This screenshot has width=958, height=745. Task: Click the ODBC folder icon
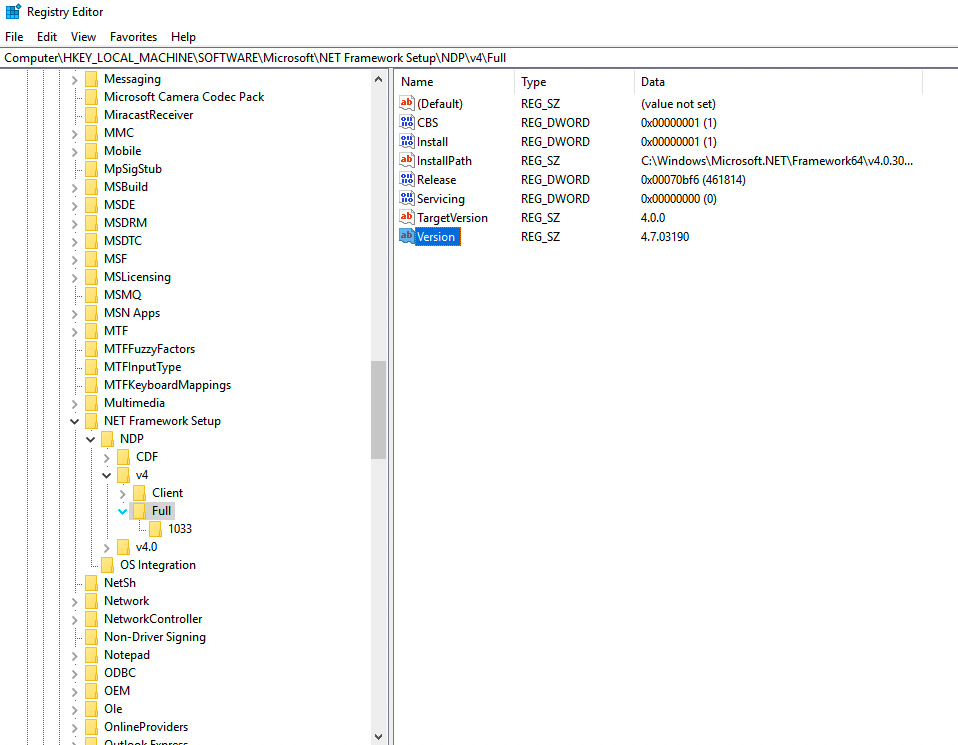(92, 673)
